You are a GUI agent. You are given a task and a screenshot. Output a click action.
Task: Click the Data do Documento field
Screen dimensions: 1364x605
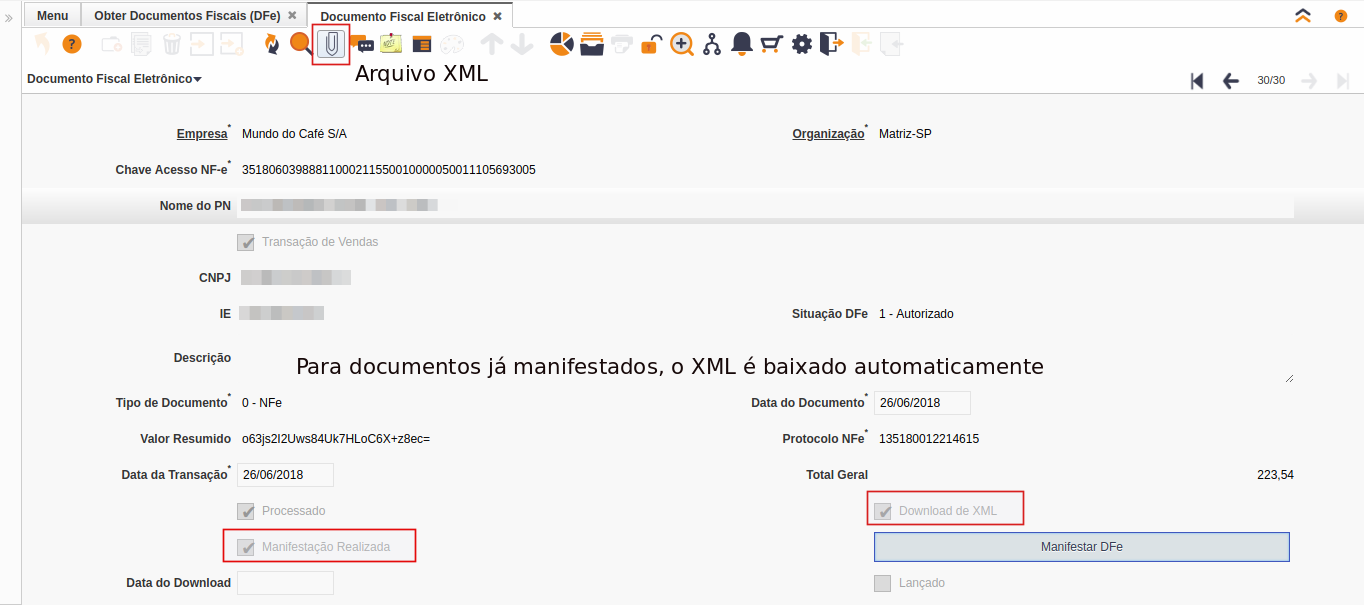click(922, 403)
